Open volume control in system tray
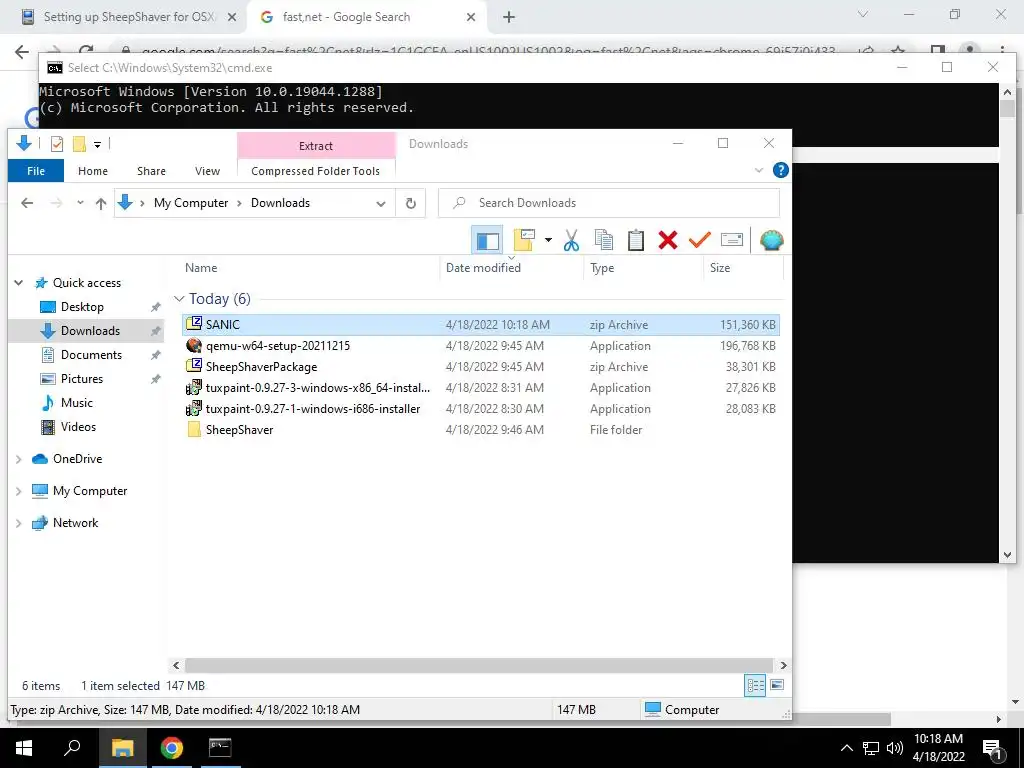This screenshot has height=768, width=1024. [895, 748]
